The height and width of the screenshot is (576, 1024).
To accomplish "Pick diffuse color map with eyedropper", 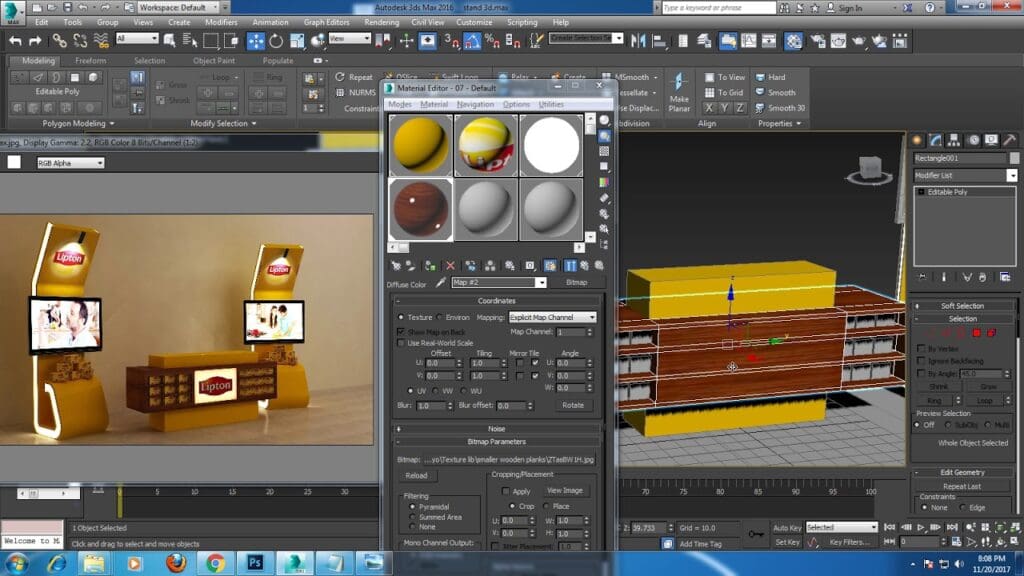I will coord(441,282).
